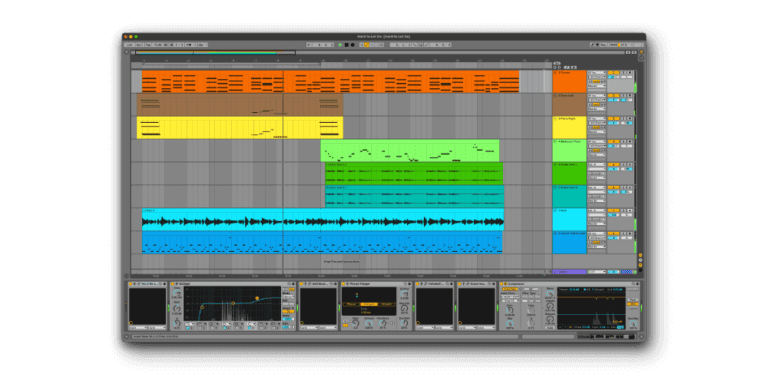Screen dimensions: 768x384
Task: Start recording with the Arrangement Record button
Action: 352,45
